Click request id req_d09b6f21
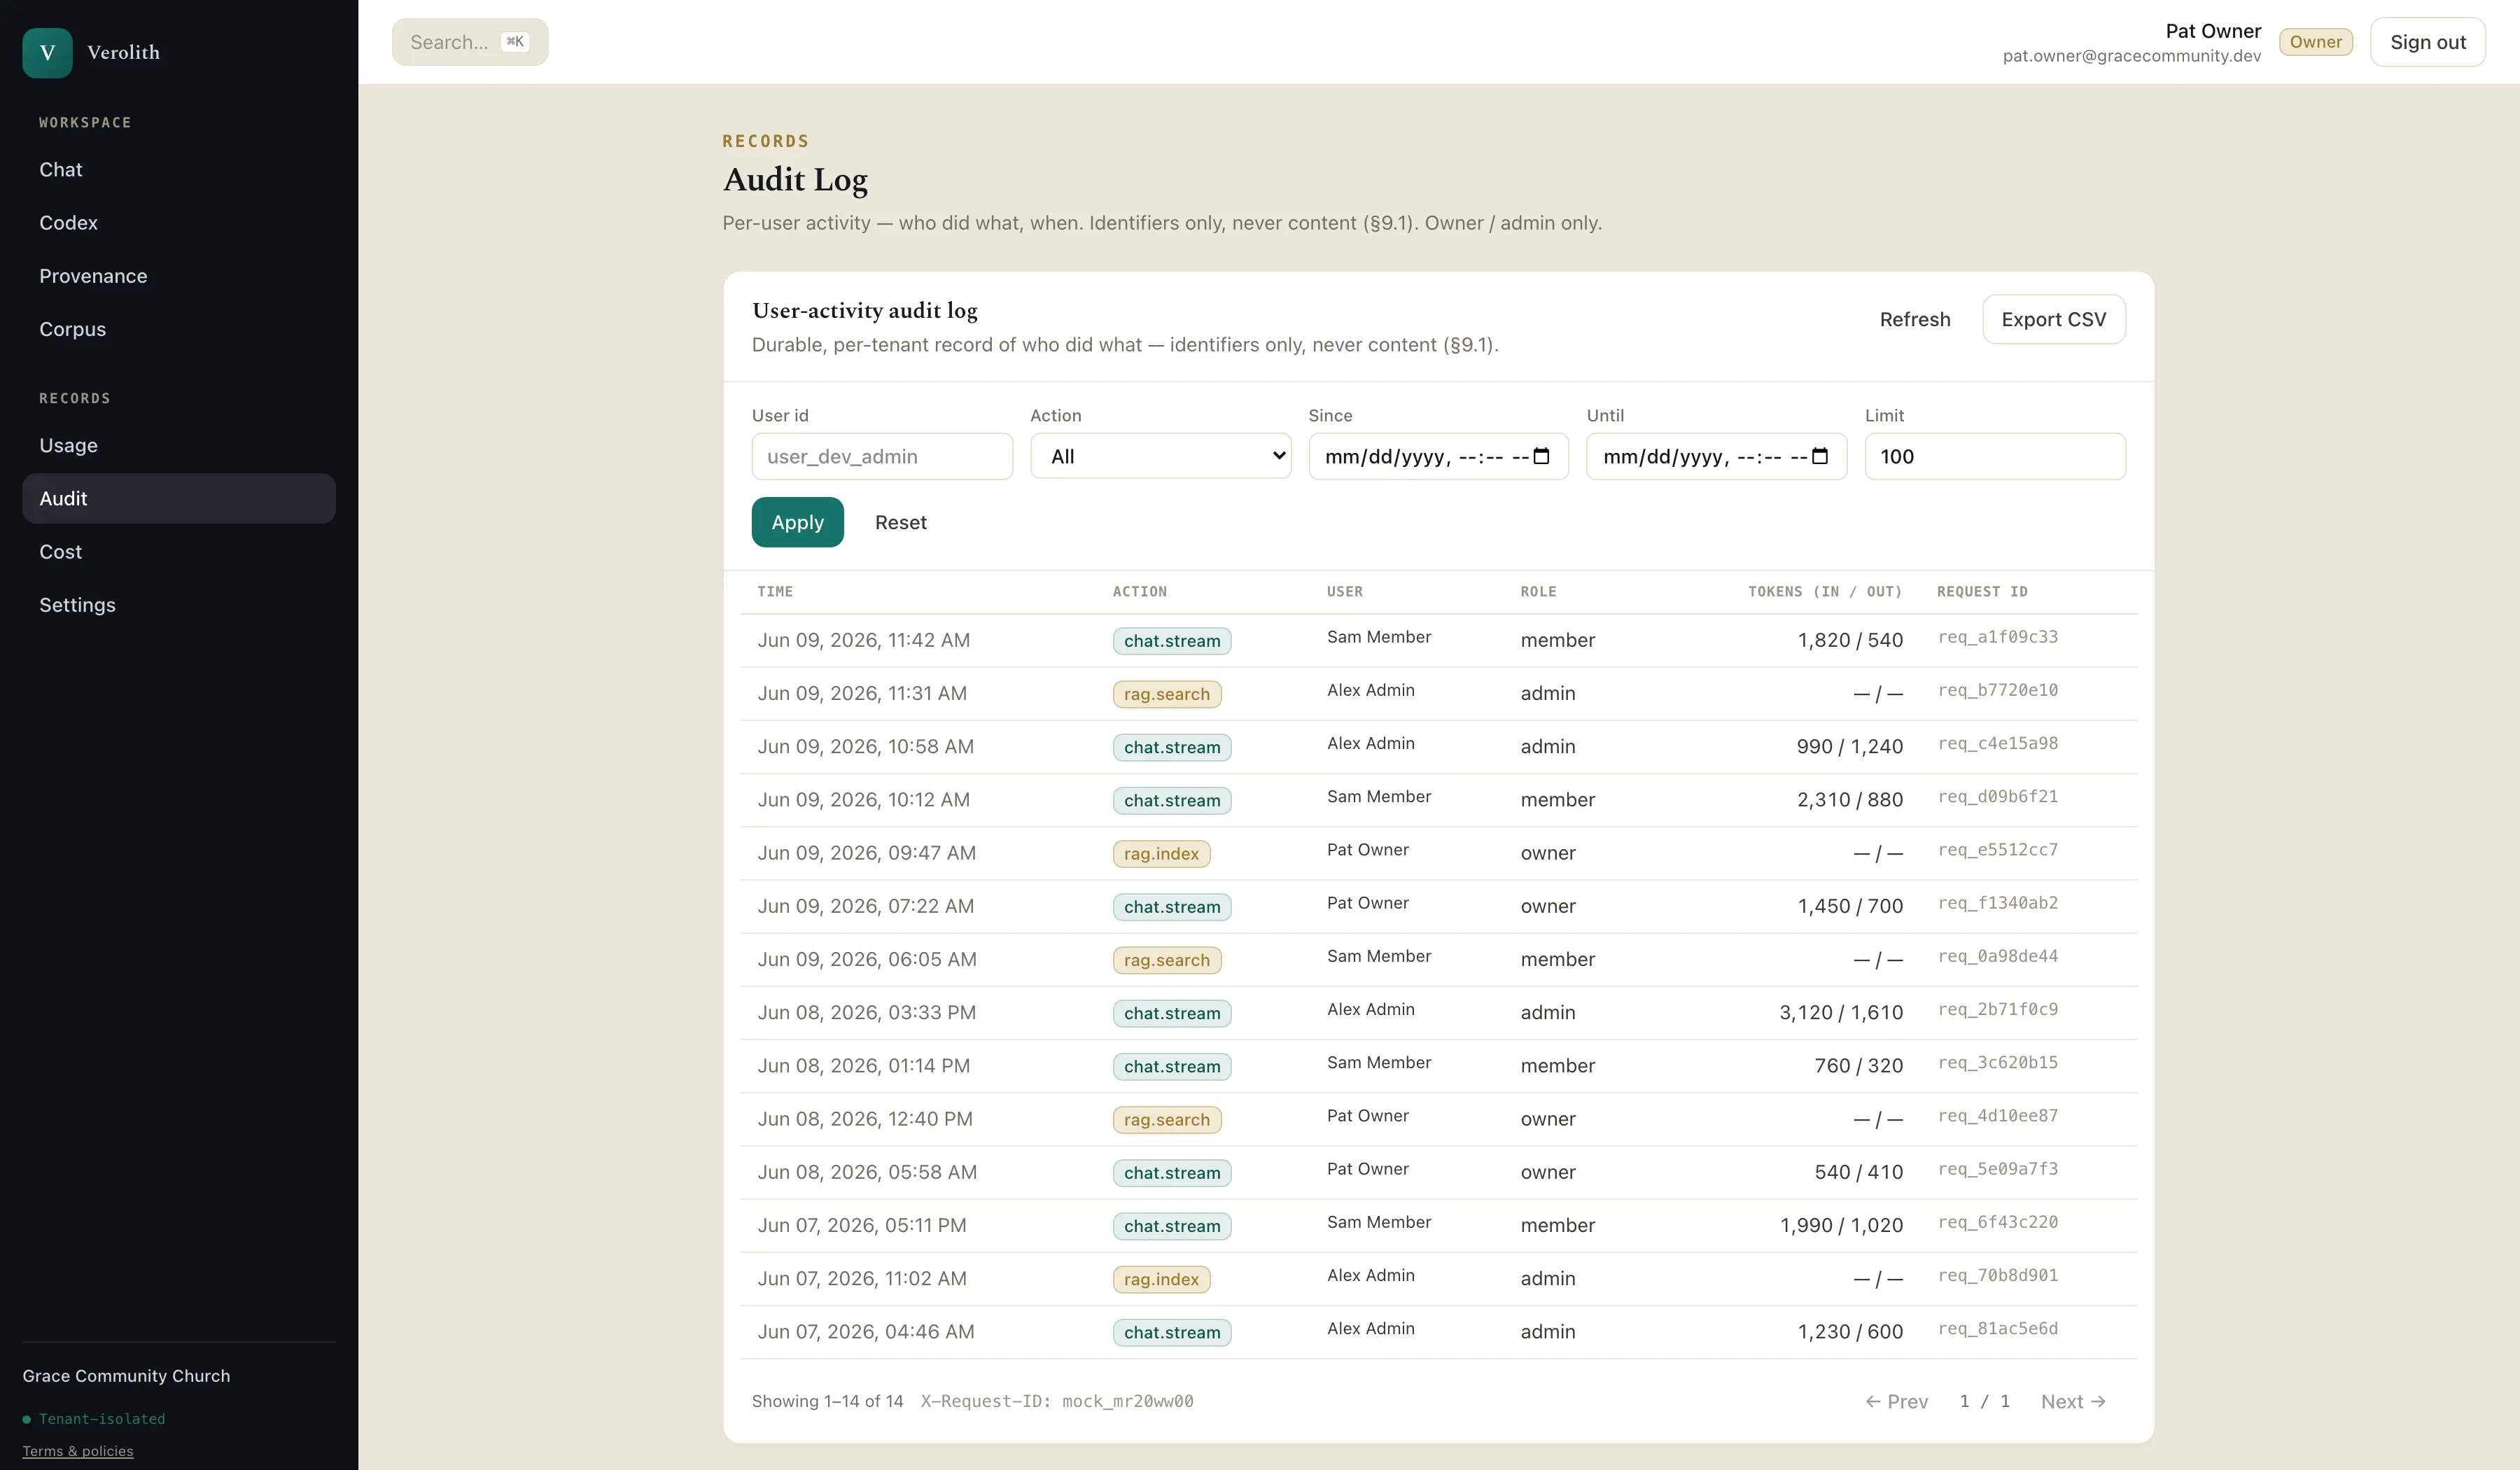The image size is (2520, 1470). (x=1998, y=796)
